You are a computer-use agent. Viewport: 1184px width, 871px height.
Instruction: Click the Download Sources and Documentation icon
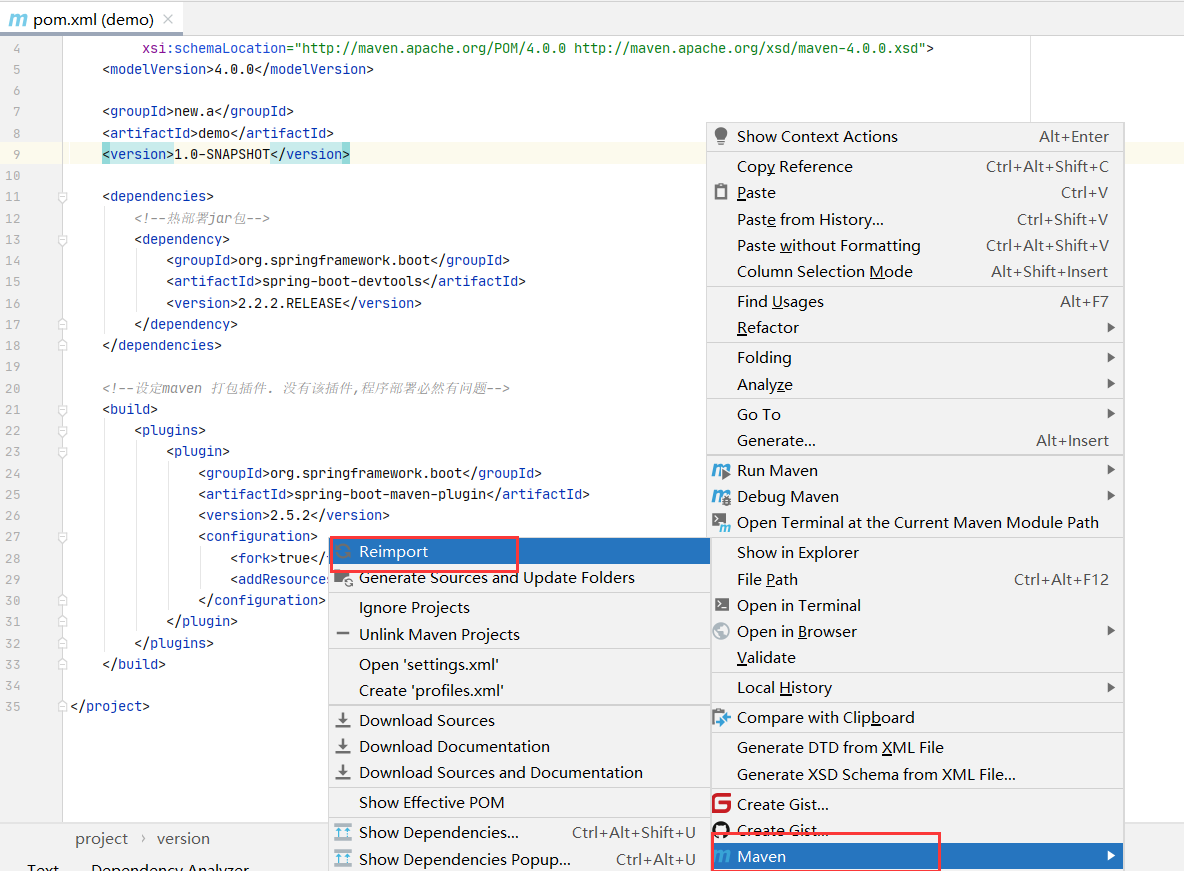[343, 772]
